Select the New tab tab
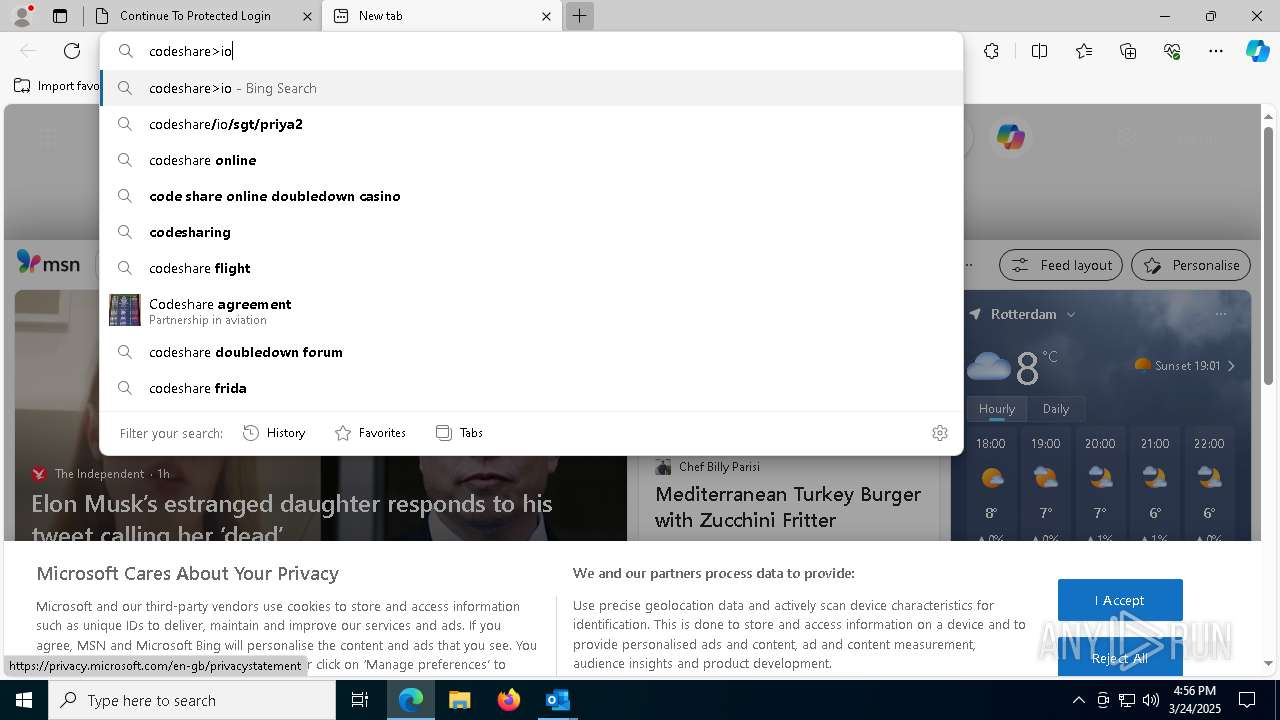Screen dimensions: 1280x720 (441, 16)
